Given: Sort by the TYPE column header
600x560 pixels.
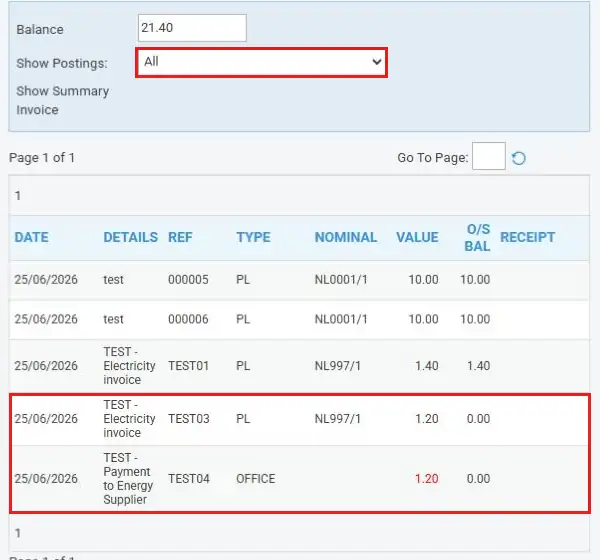Looking at the screenshot, I should pos(253,237).
